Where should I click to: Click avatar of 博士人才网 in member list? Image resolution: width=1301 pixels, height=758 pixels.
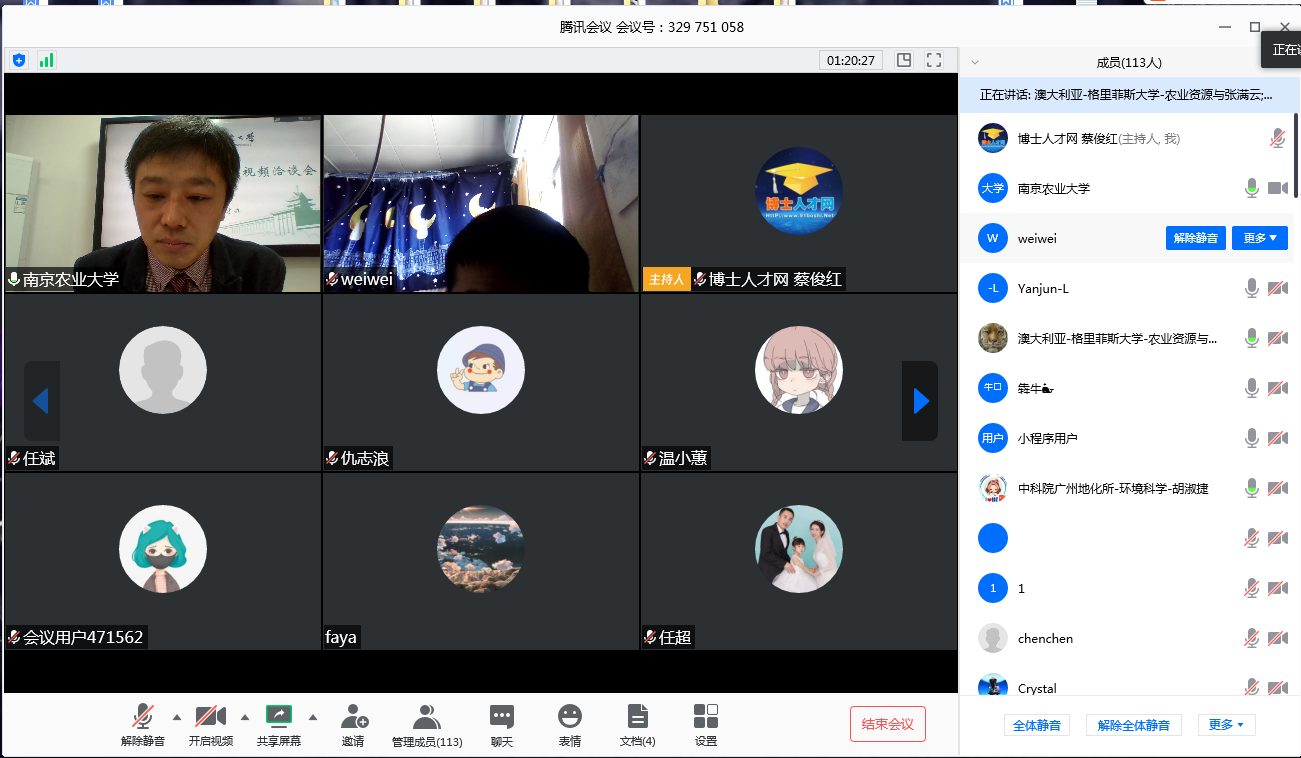tap(993, 138)
